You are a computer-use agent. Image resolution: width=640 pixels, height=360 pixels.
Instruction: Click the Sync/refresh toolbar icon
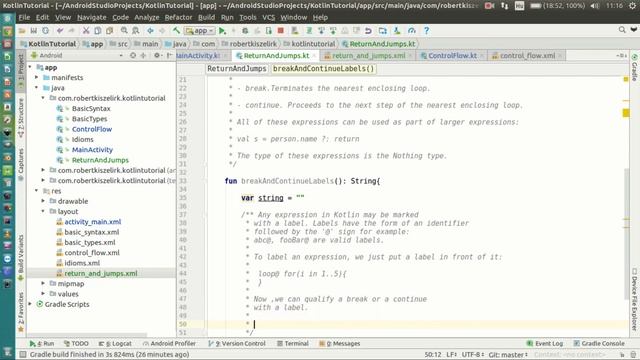click(45, 31)
